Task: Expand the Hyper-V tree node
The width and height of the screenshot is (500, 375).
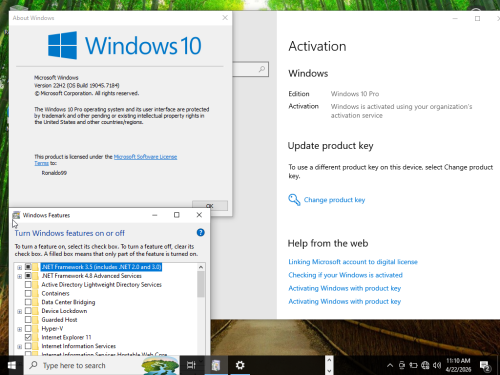Action: [19, 329]
